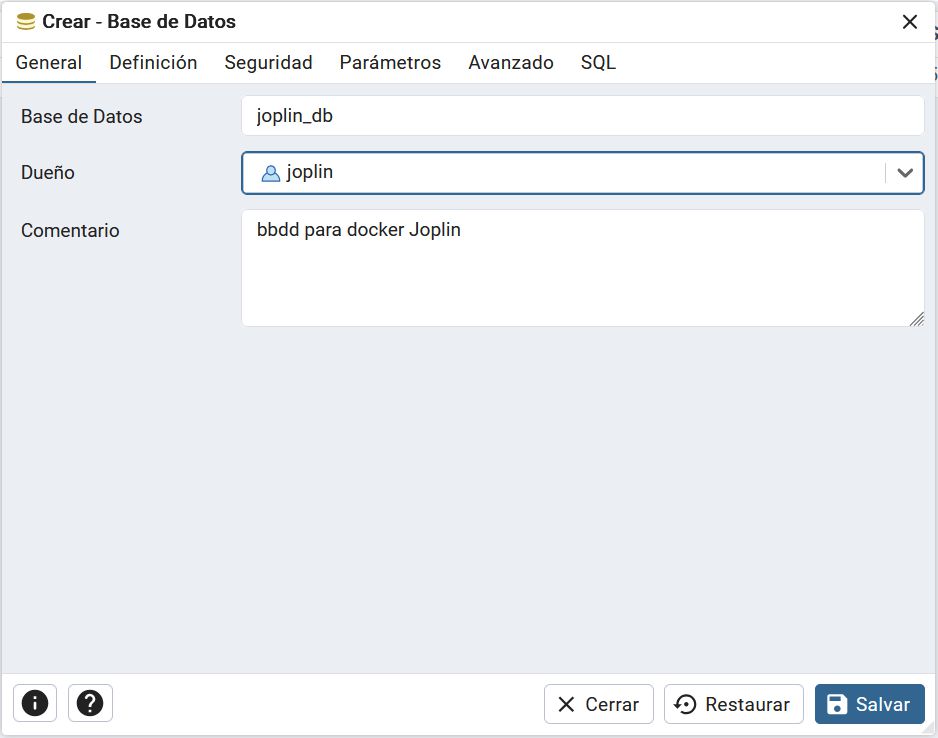
Task: Click the user icon beside joplin owner
Action: (270, 173)
